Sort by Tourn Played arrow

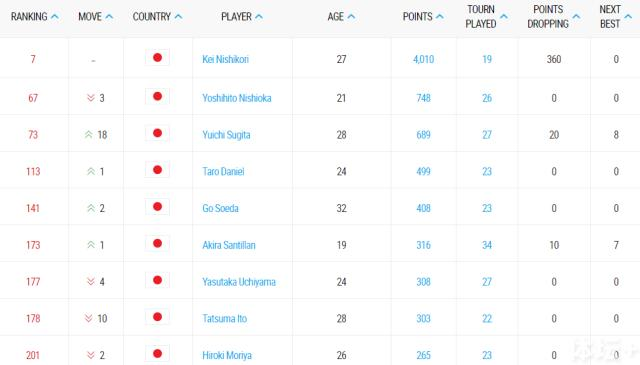coord(504,17)
